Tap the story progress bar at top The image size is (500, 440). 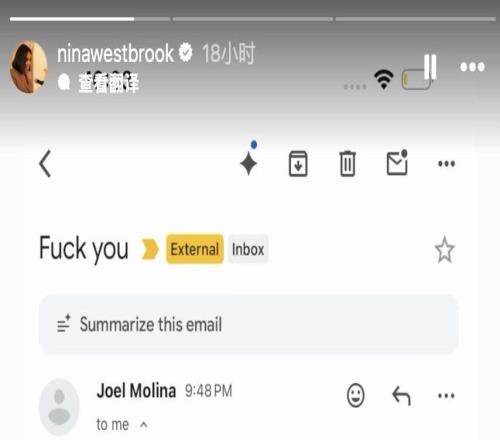[x=253, y=19]
